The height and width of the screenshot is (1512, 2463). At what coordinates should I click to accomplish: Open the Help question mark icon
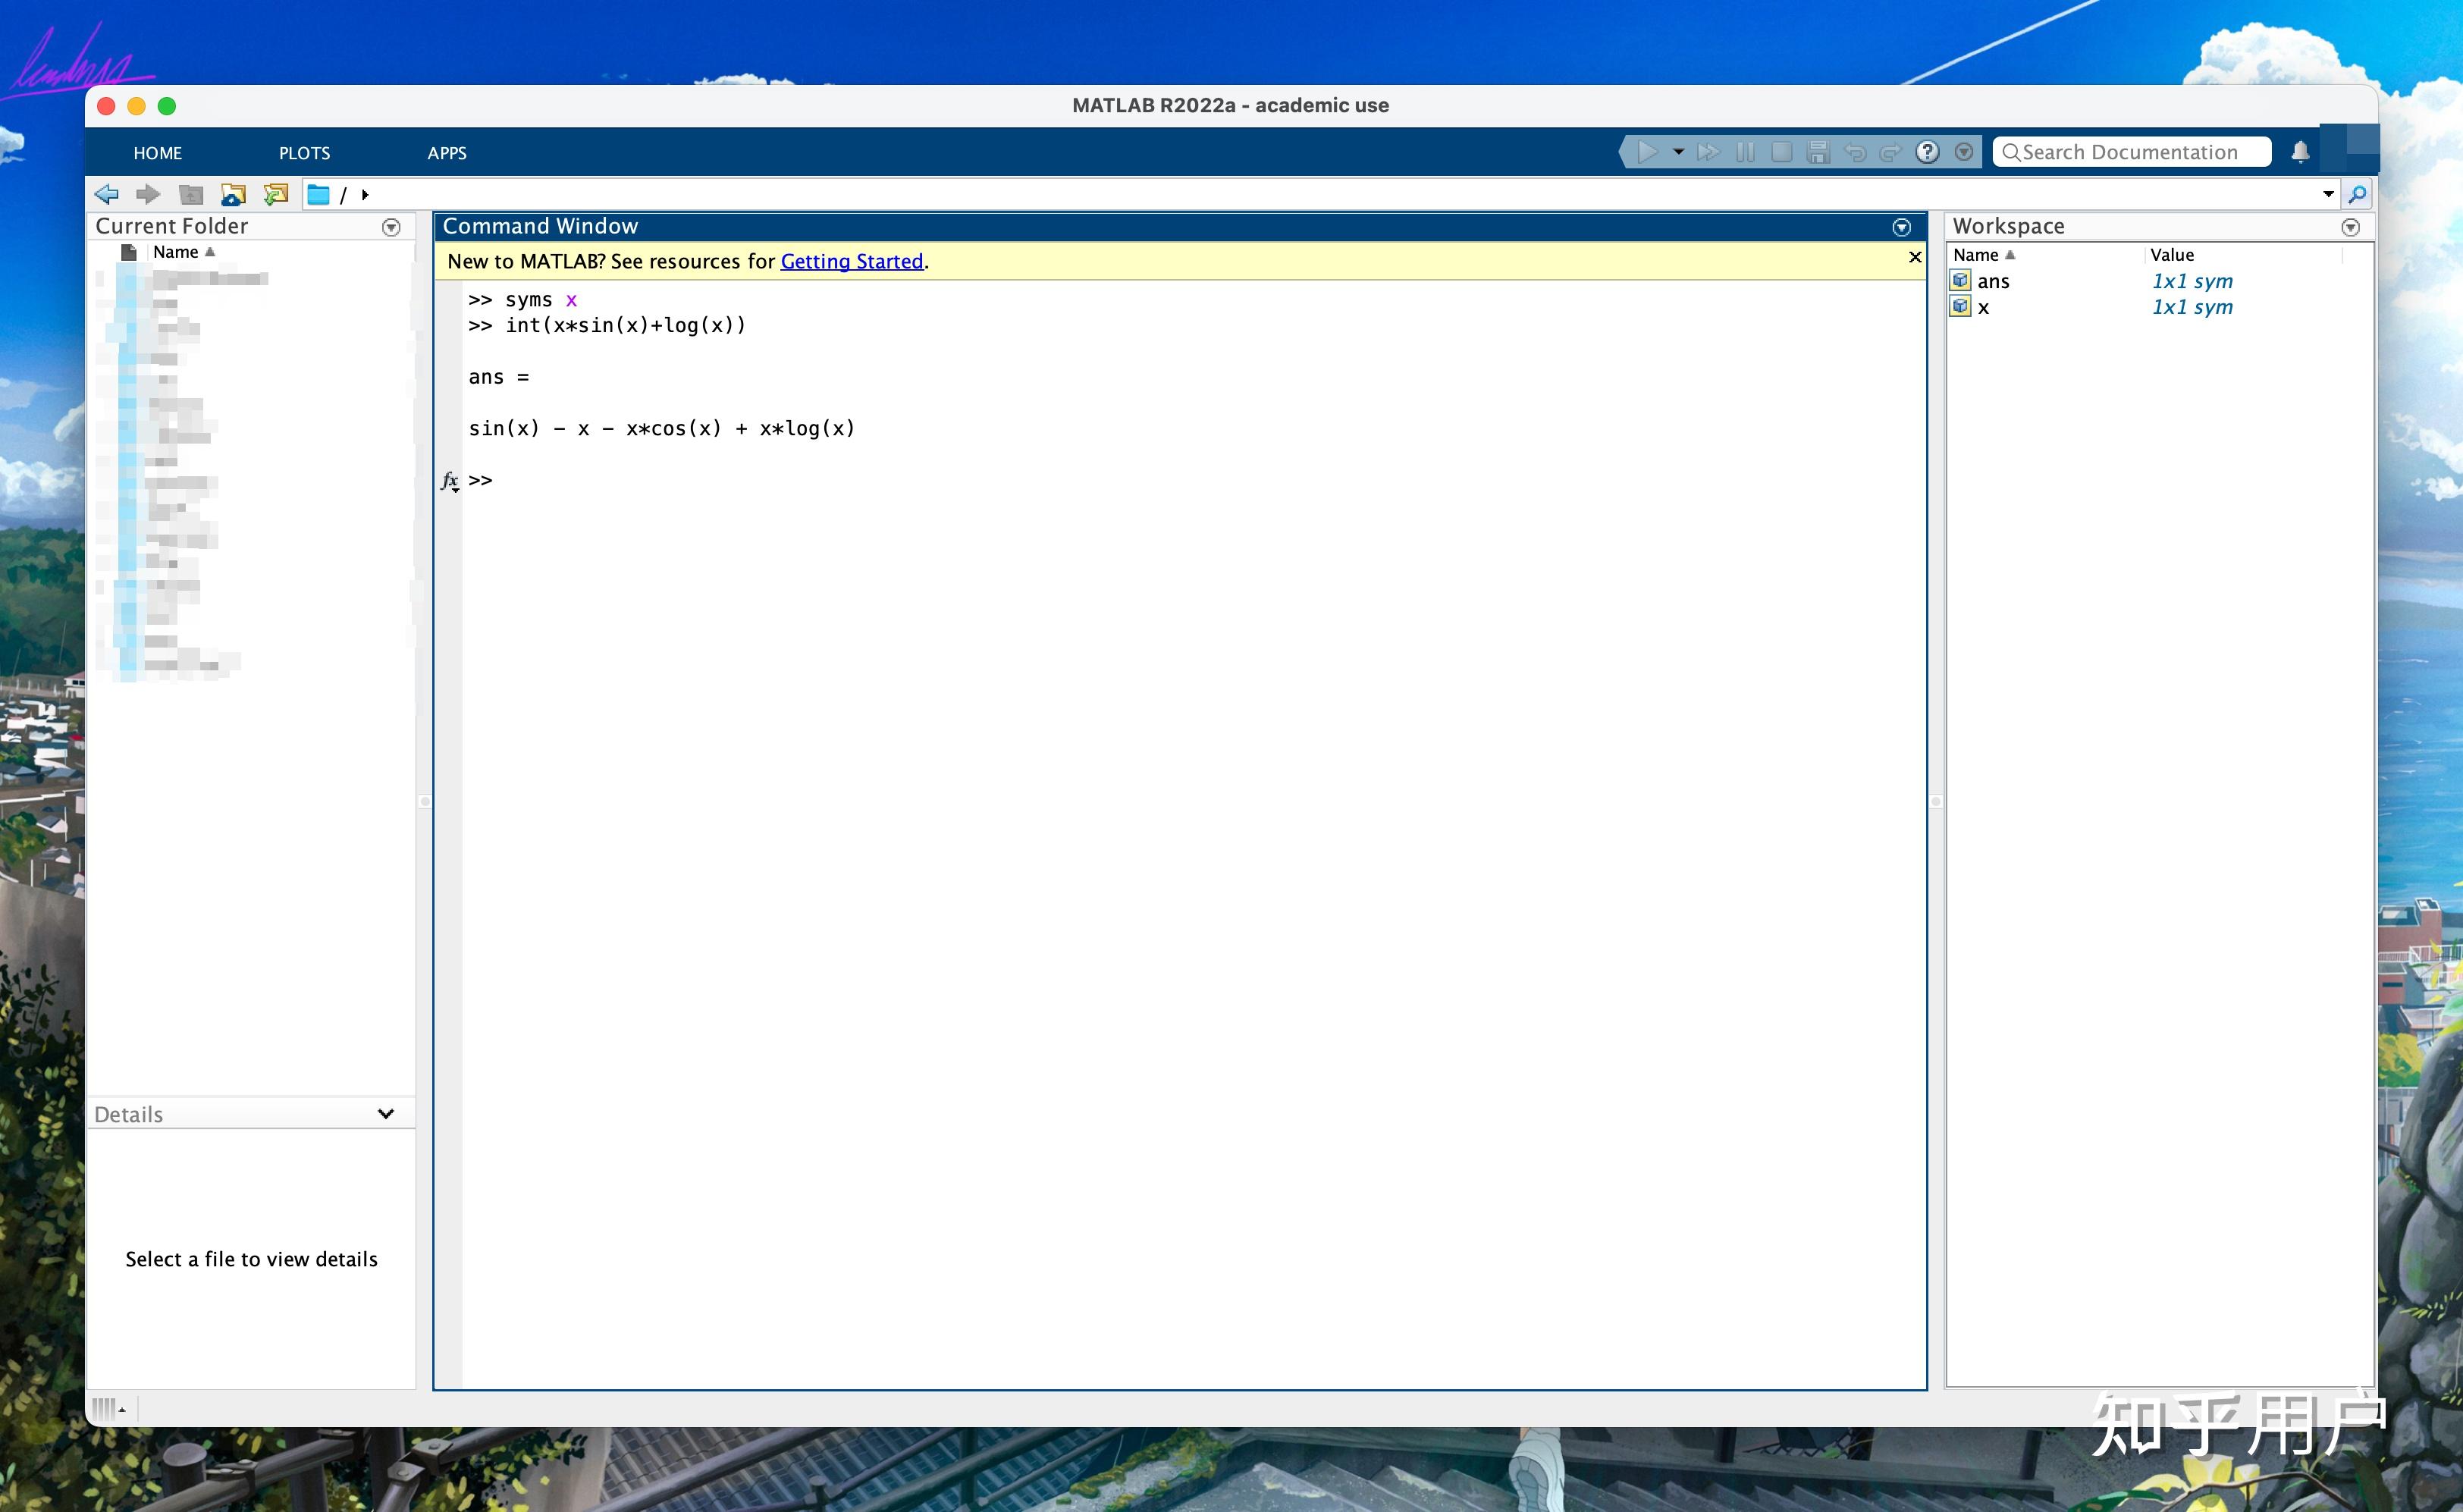(1927, 152)
